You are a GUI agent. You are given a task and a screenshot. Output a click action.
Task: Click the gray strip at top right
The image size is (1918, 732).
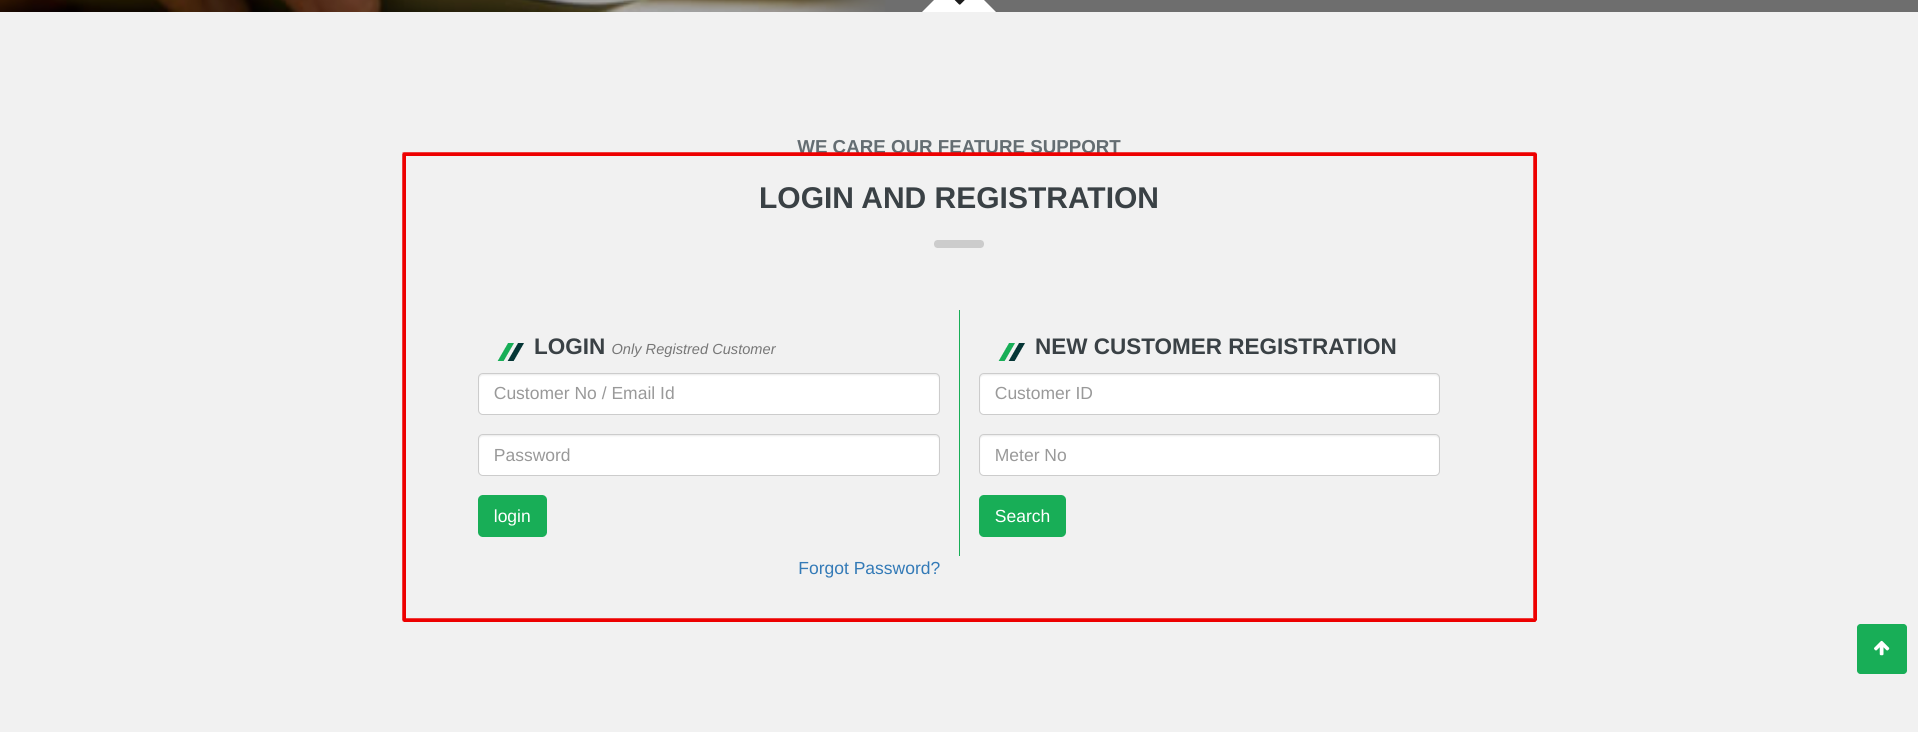(x=1450, y=5)
